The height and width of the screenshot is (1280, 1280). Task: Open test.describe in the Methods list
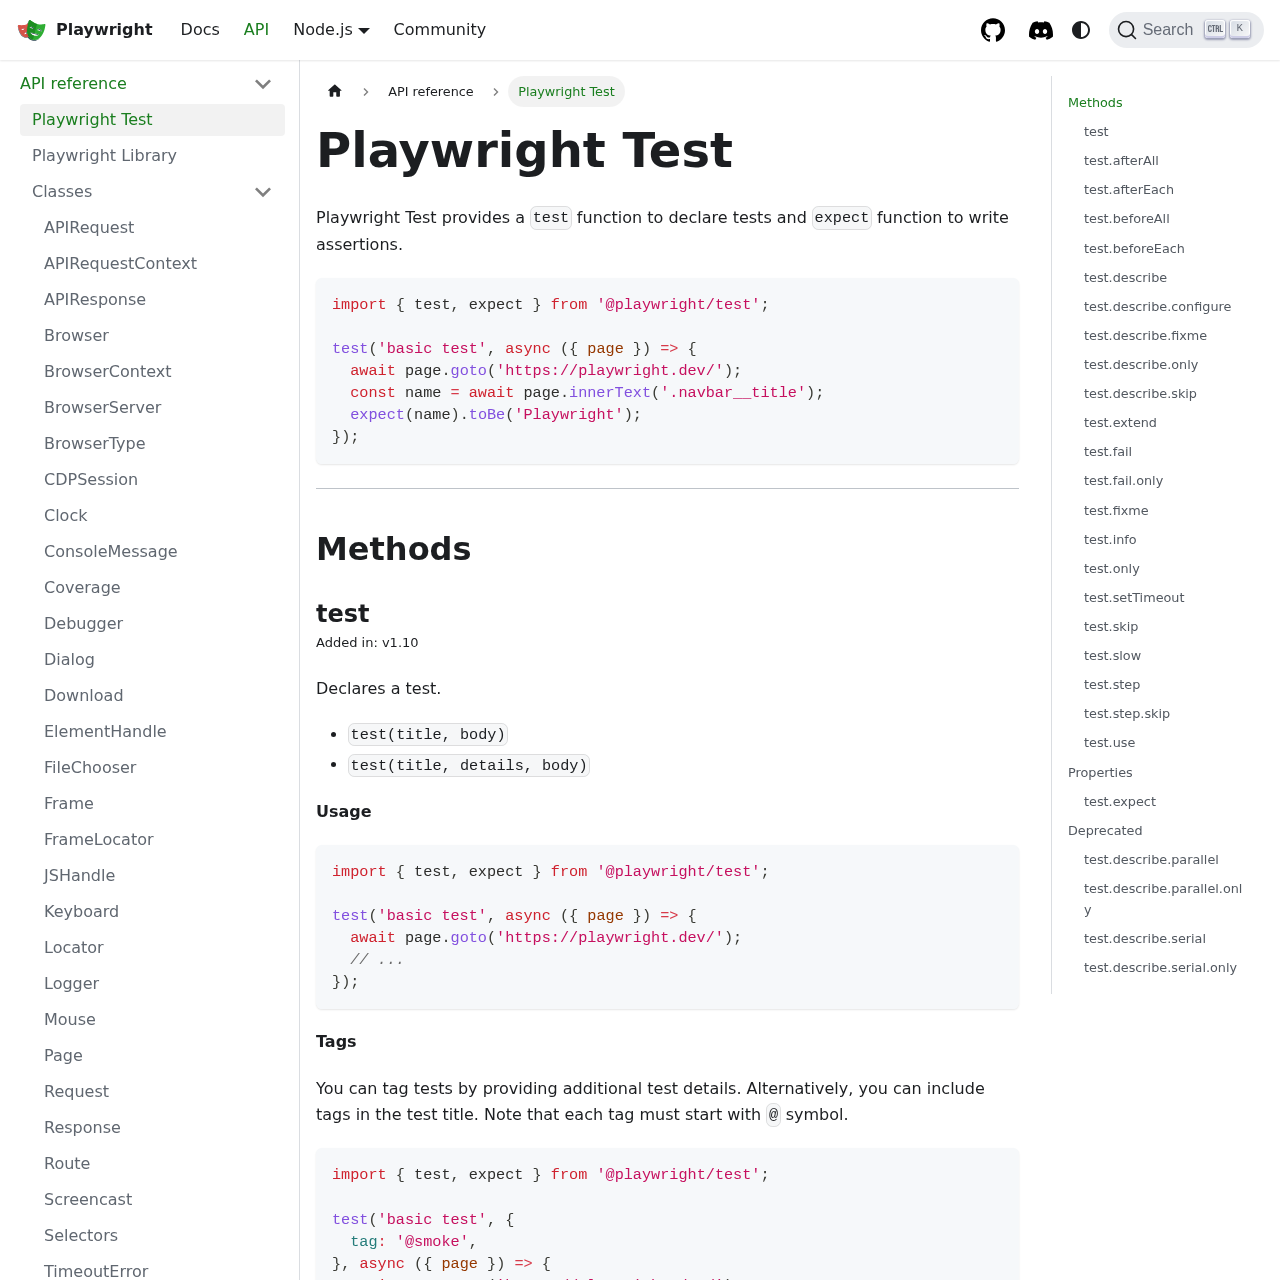click(x=1125, y=278)
